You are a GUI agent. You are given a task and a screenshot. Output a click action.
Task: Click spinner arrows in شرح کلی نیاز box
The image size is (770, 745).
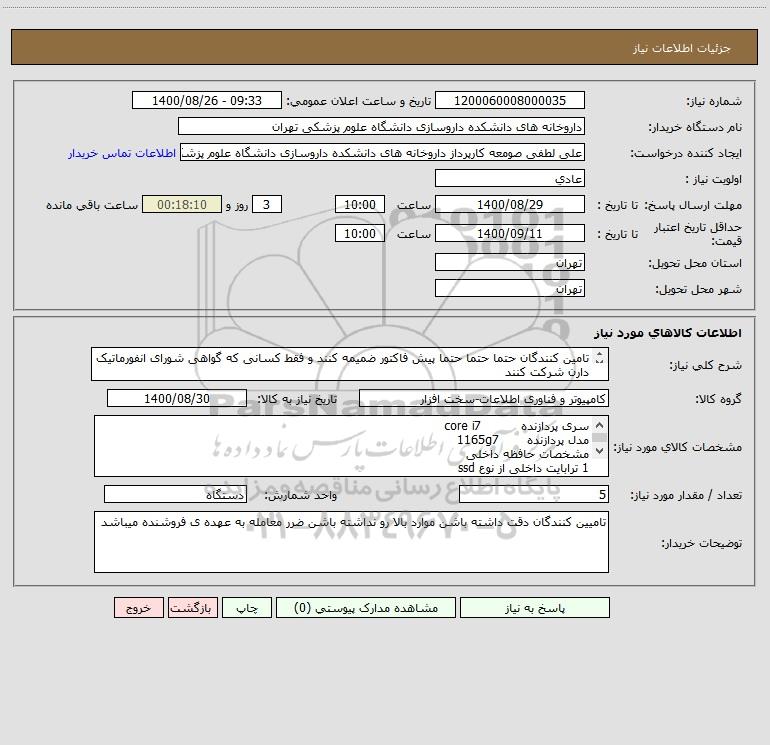pyautogui.click(x=599, y=358)
